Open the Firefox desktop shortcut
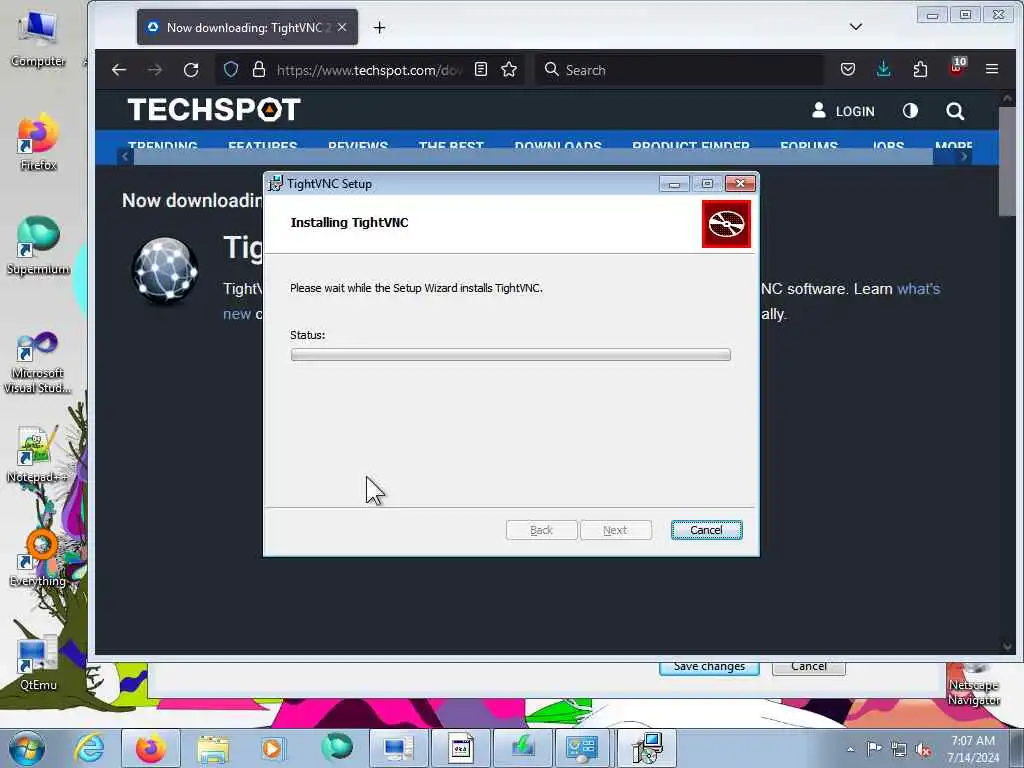Screen dimensions: 1024x768 tap(38, 143)
